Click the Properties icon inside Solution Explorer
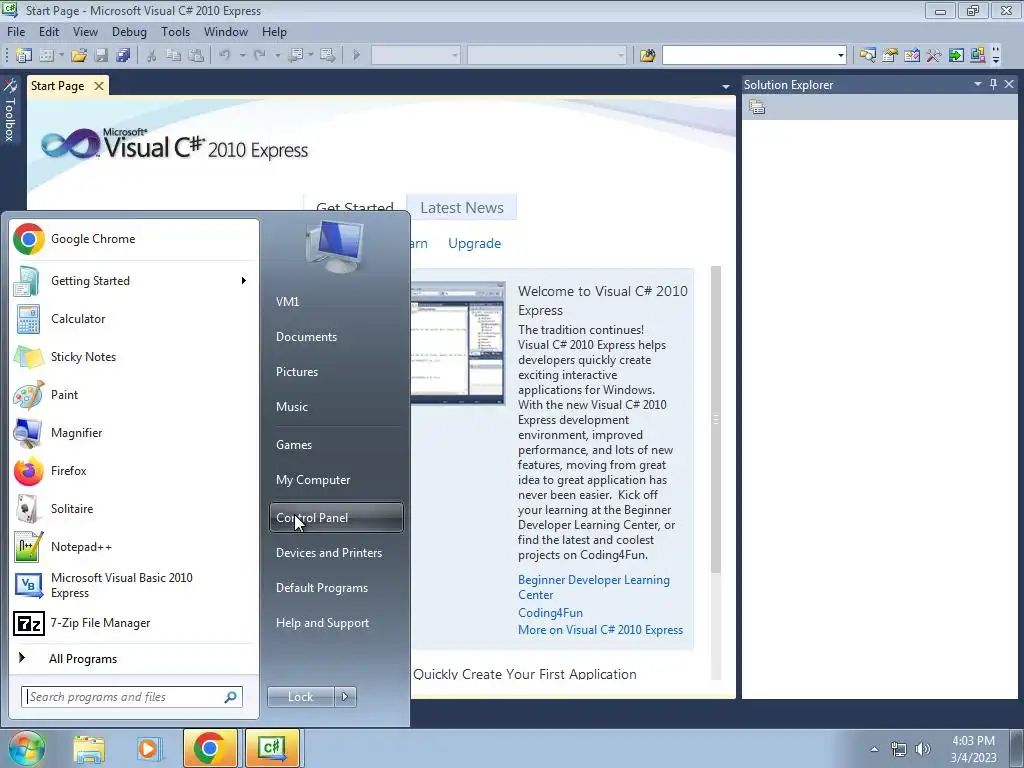 point(757,107)
